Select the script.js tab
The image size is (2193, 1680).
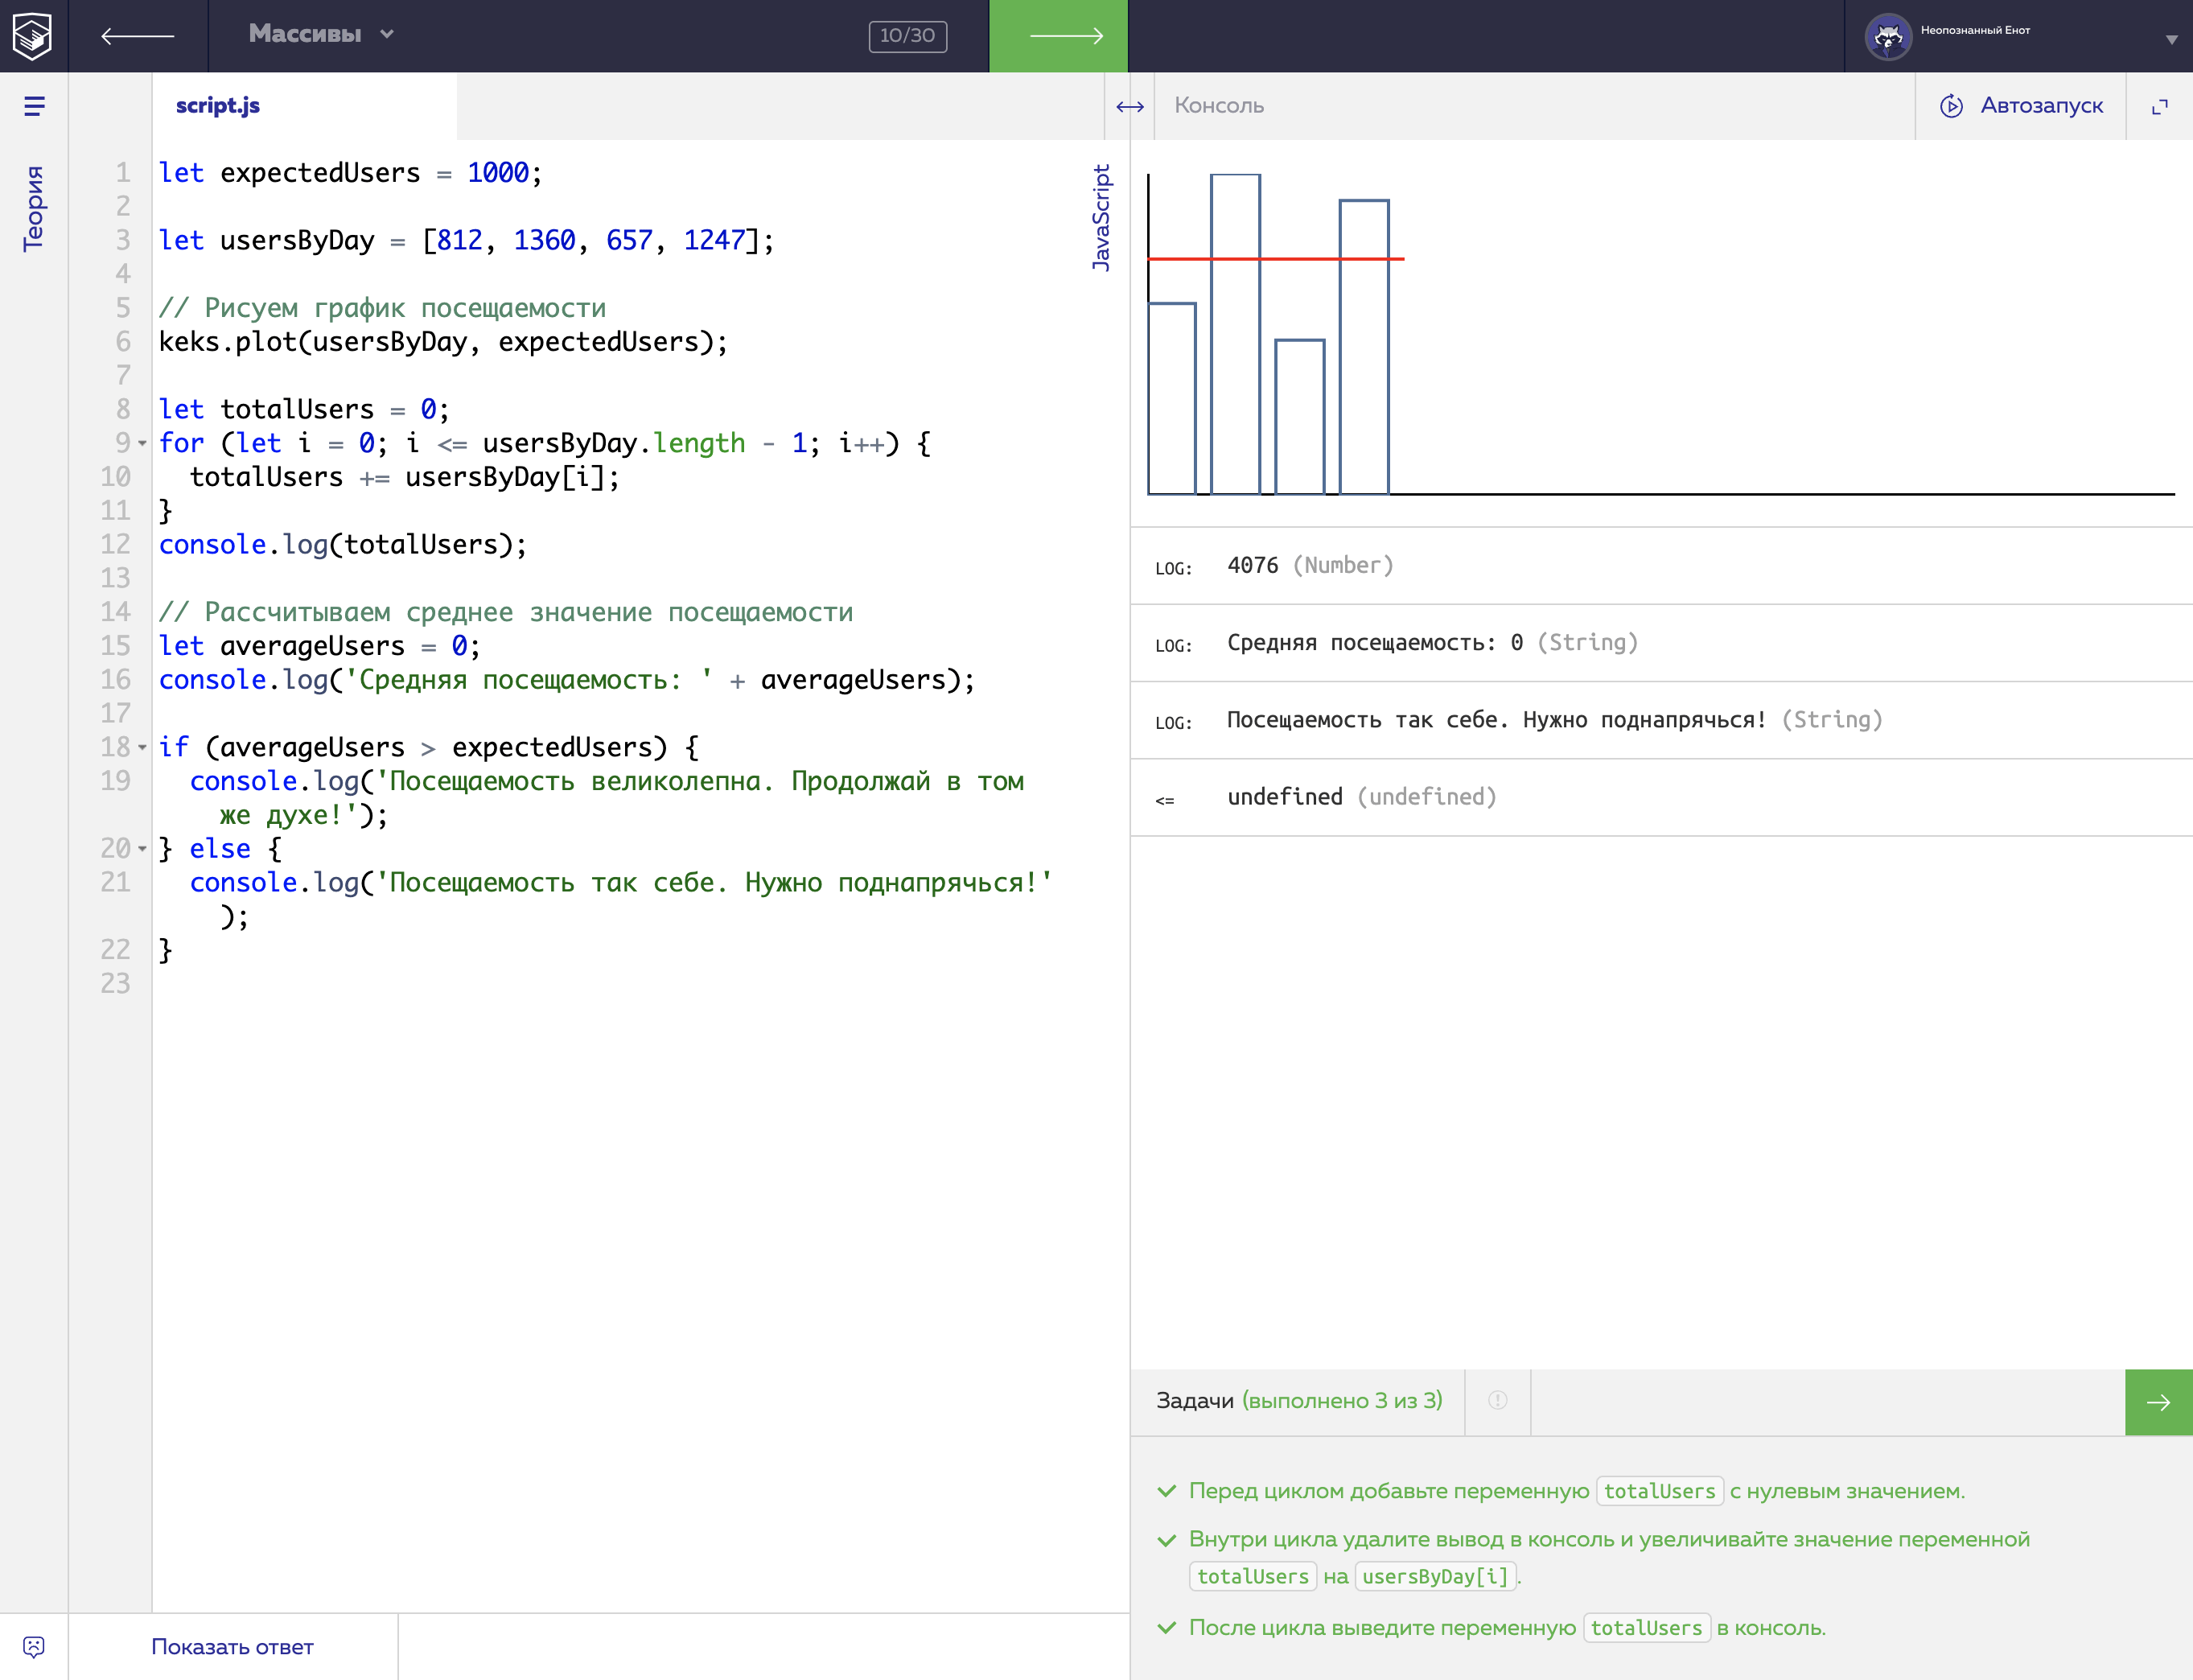pos(218,106)
